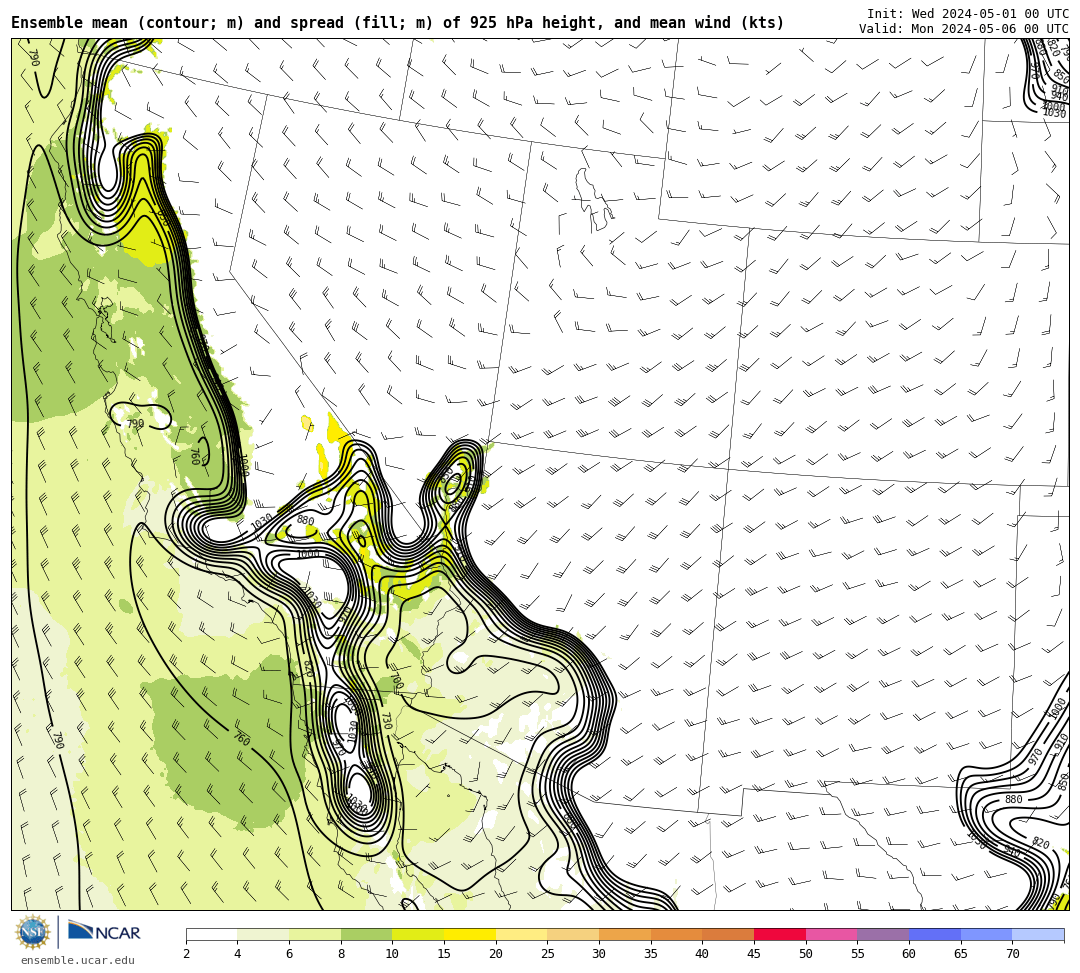Click the NCAR logo
1080x973 pixels.
(105, 932)
